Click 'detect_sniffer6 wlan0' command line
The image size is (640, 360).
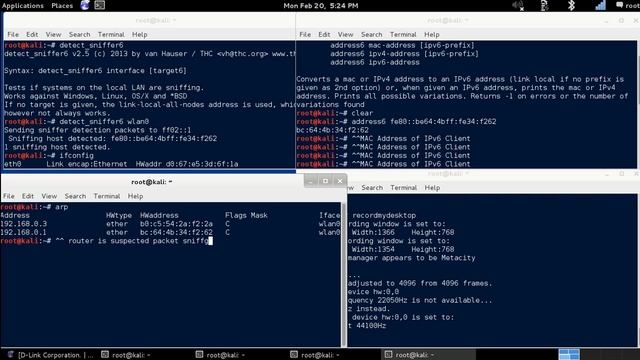point(104,122)
